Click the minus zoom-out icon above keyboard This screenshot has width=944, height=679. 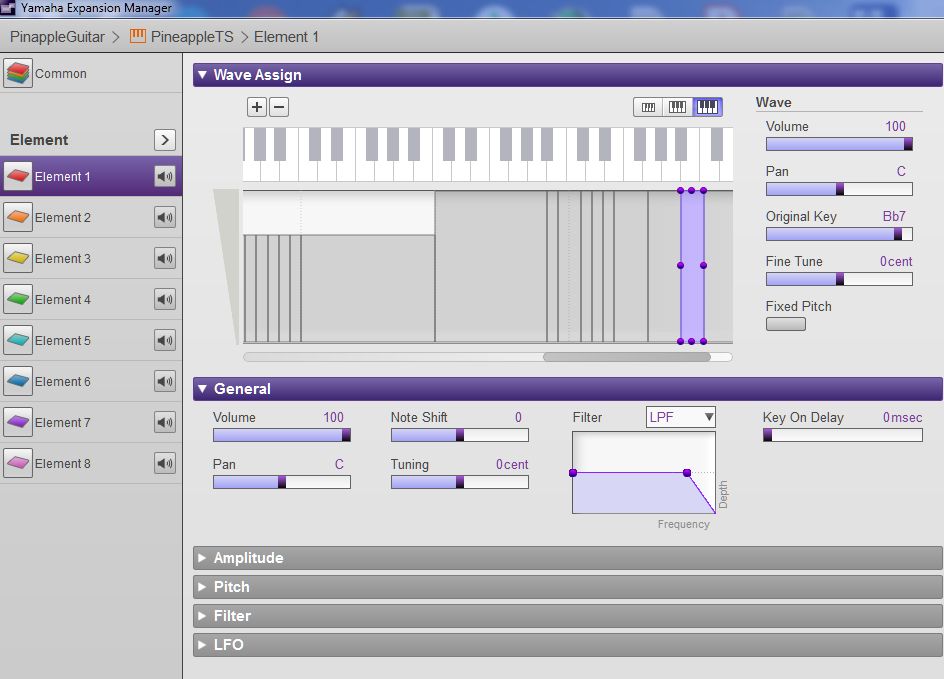click(x=279, y=107)
